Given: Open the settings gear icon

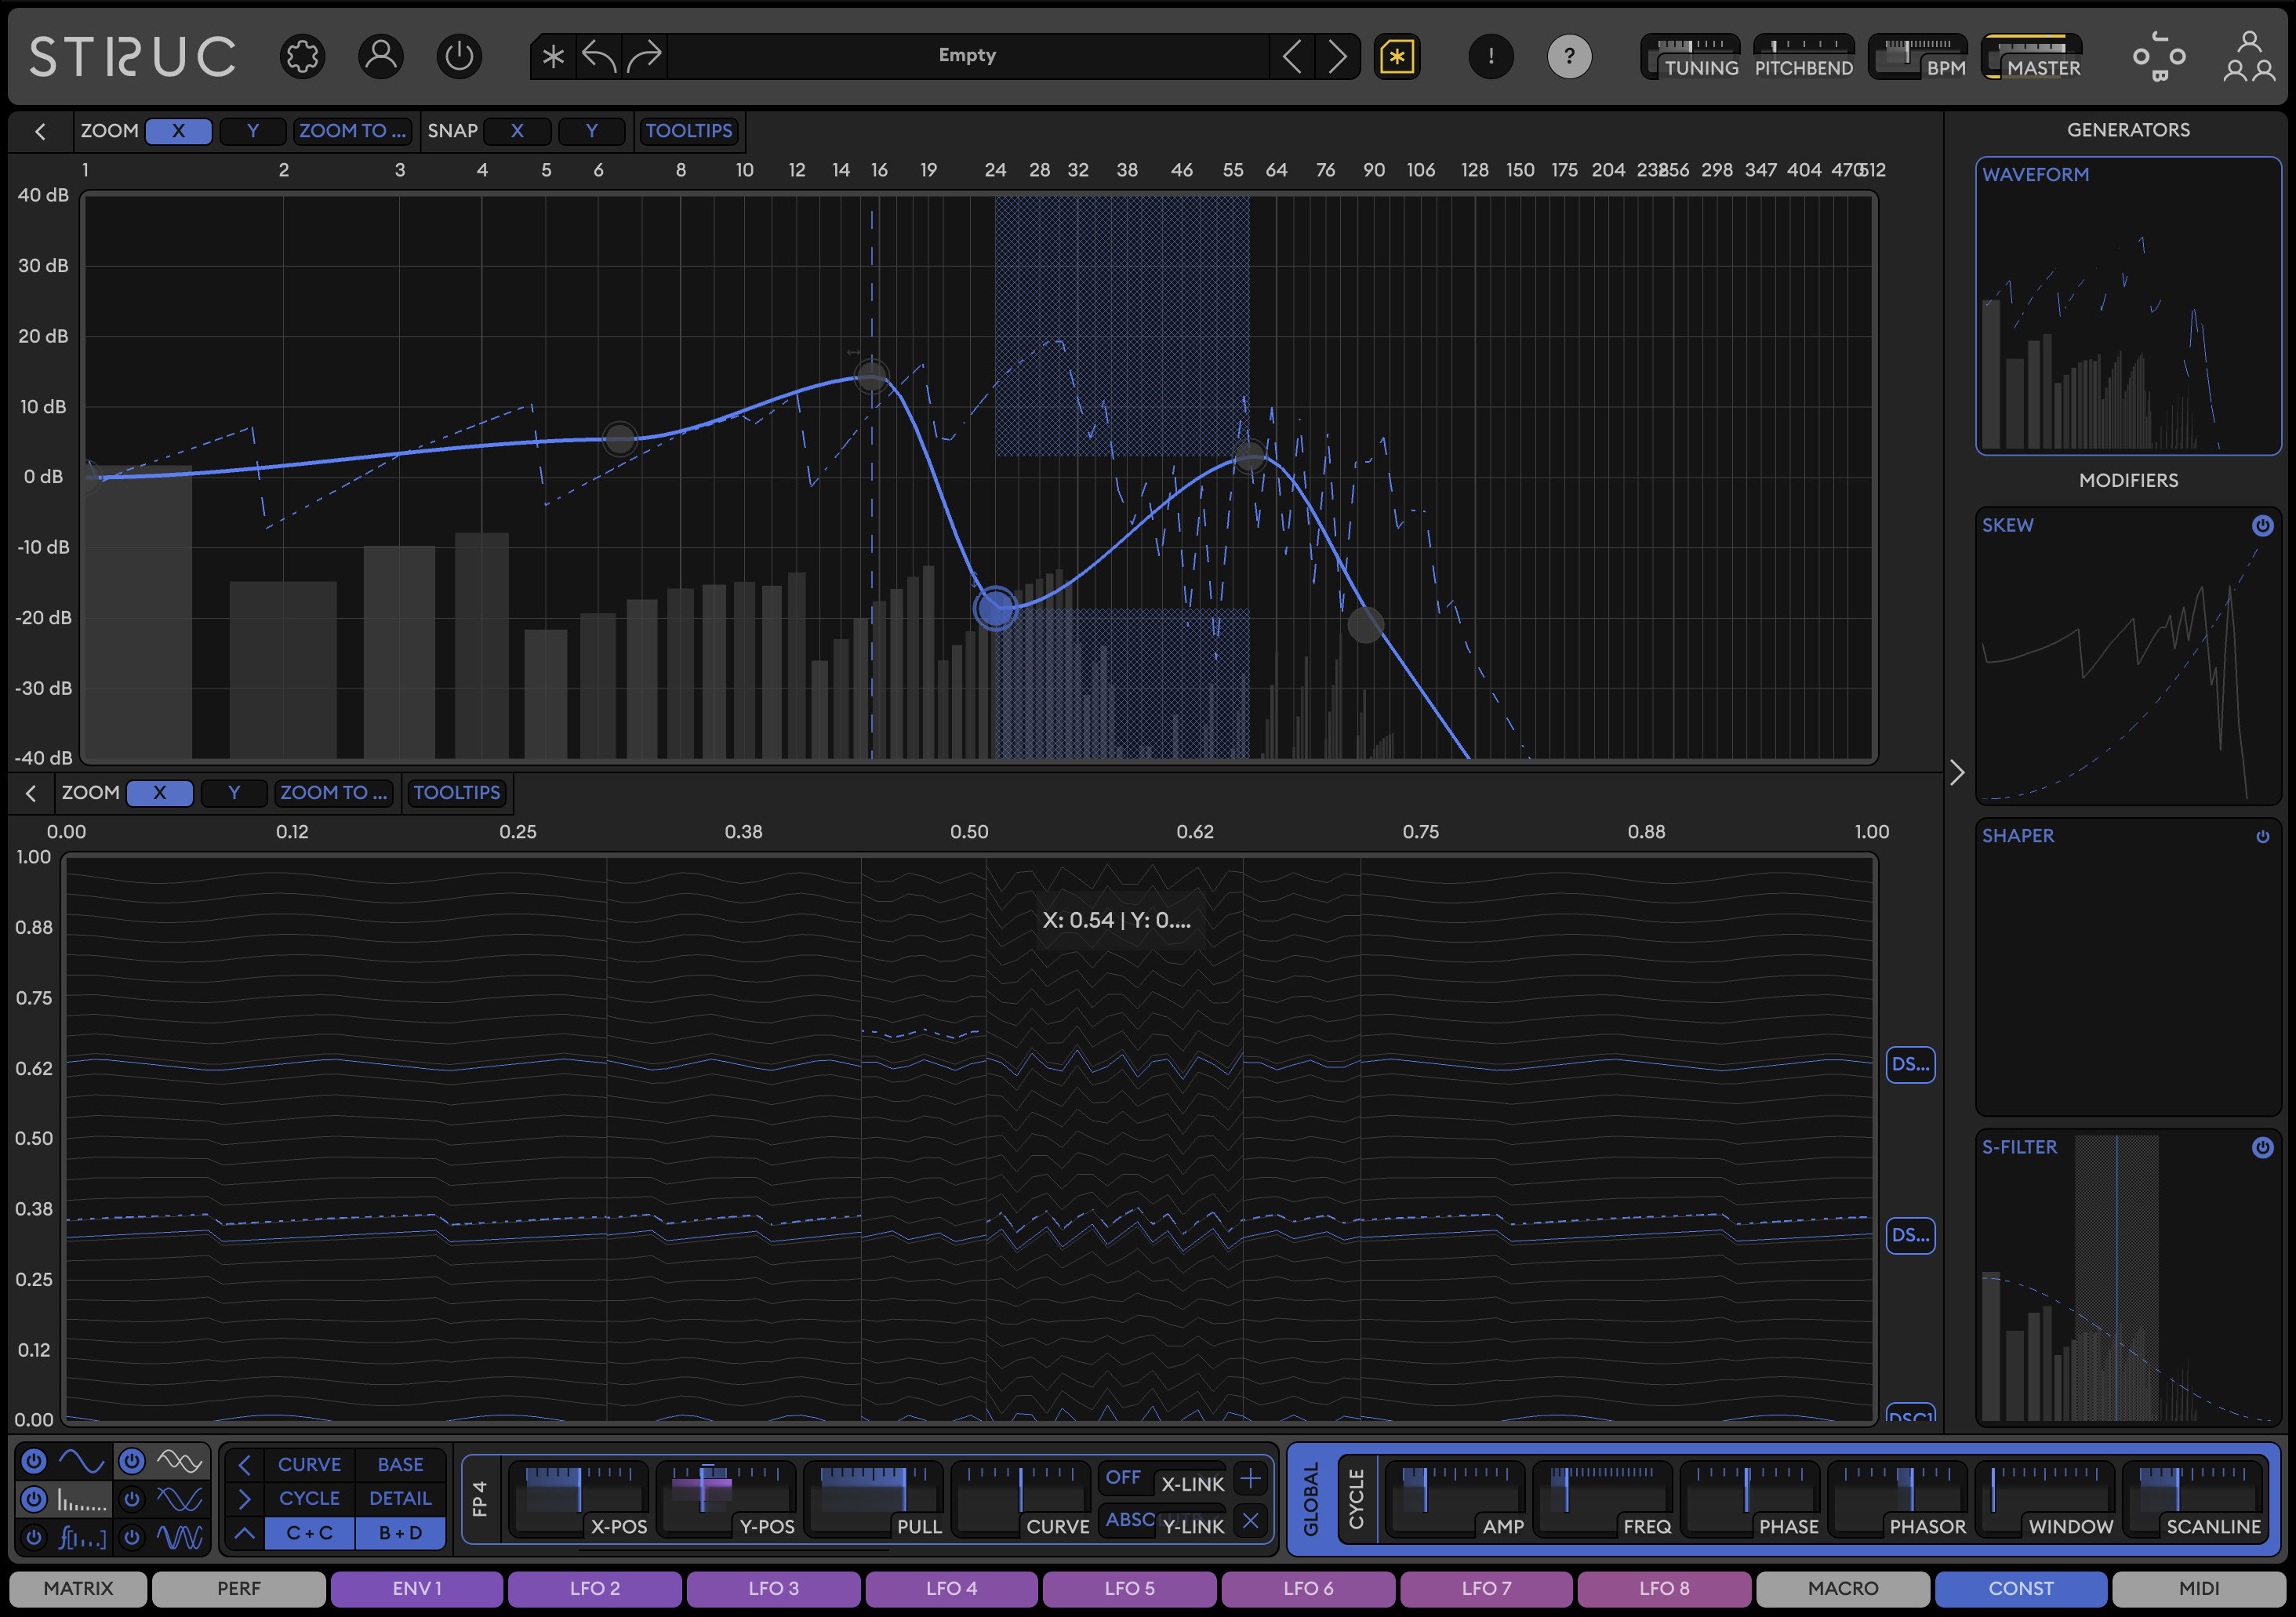Looking at the screenshot, I should 302,56.
